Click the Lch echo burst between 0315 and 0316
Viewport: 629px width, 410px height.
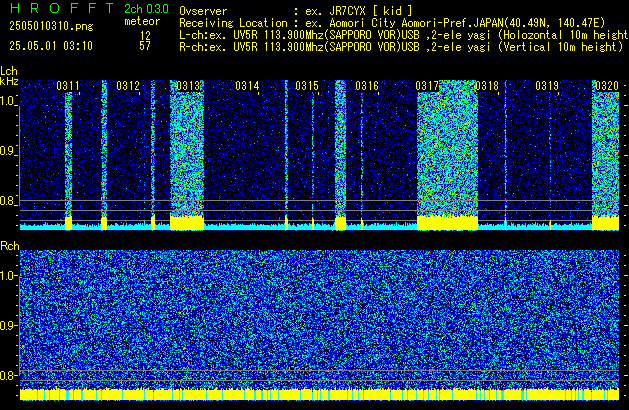pyautogui.click(x=340, y=148)
